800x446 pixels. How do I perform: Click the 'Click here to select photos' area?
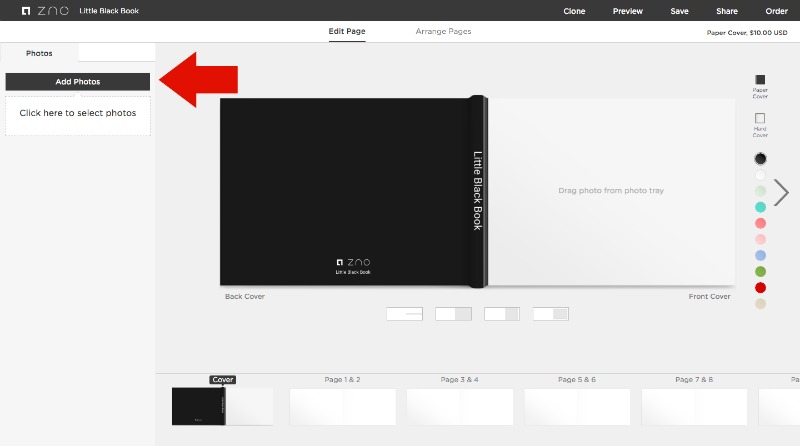pyautogui.click(x=78, y=115)
